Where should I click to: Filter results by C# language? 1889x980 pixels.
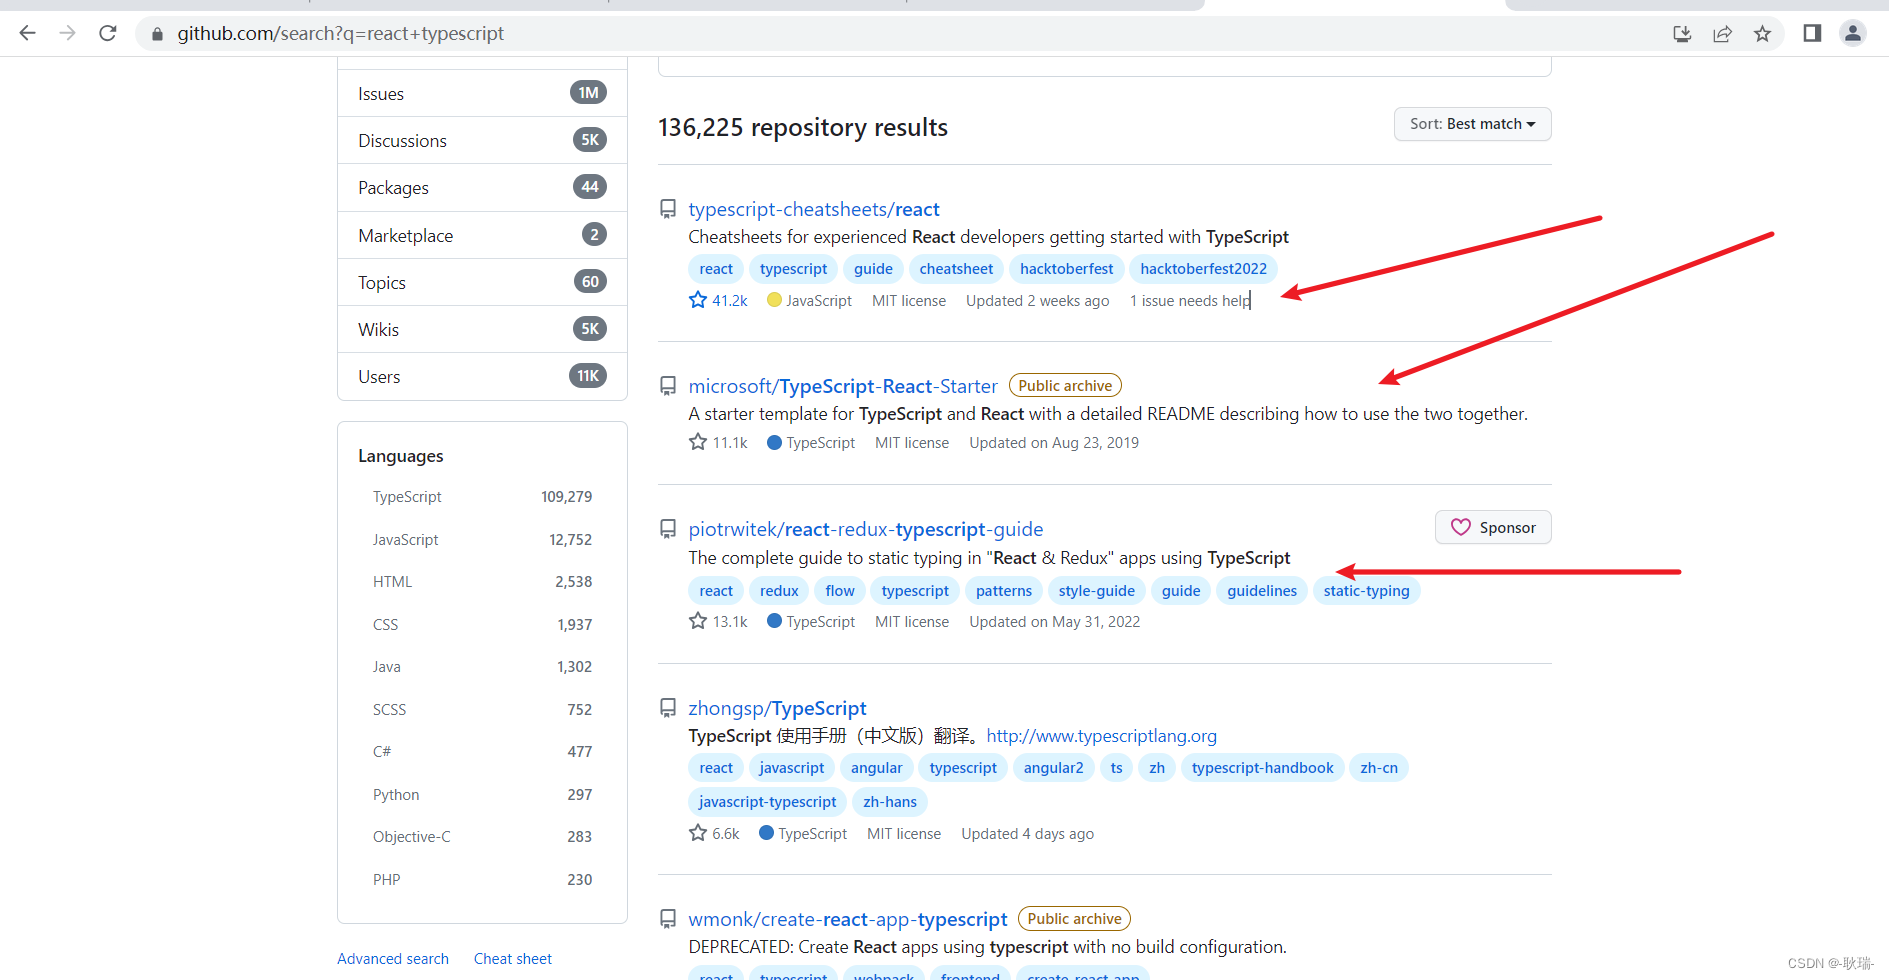[x=482, y=752]
